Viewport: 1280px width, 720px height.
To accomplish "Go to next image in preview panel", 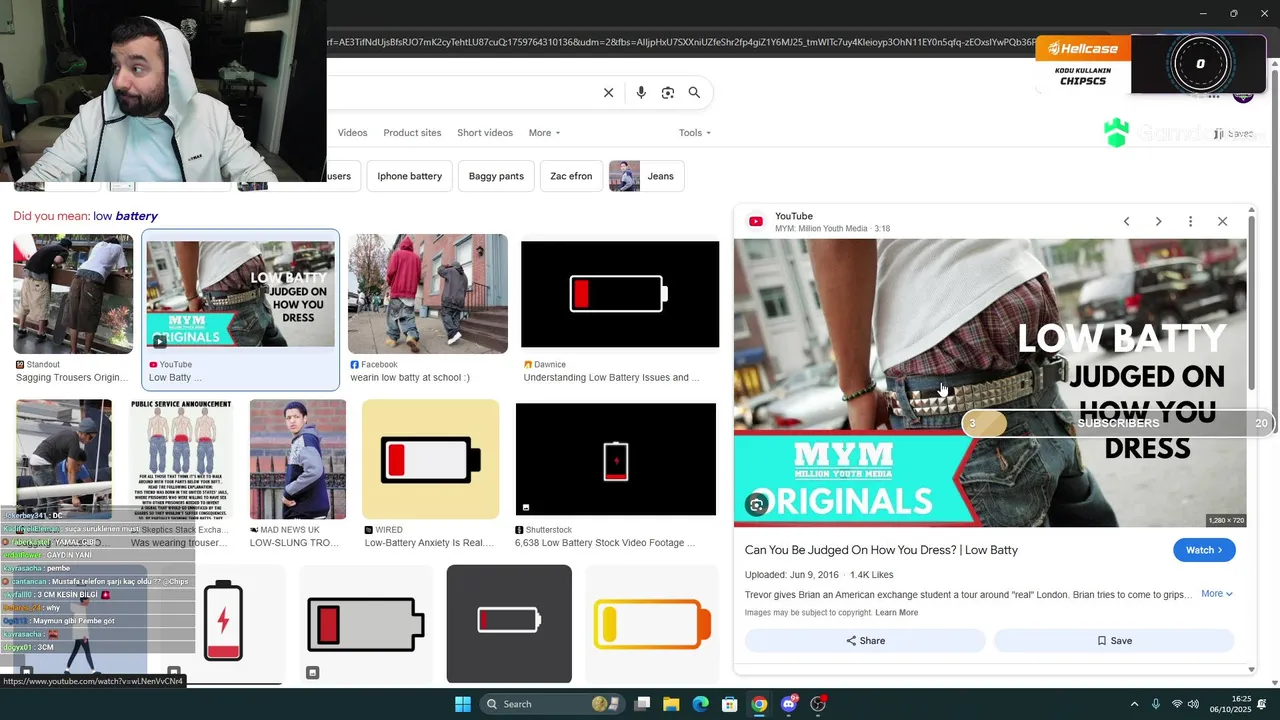I will pyautogui.click(x=1158, y=221).
